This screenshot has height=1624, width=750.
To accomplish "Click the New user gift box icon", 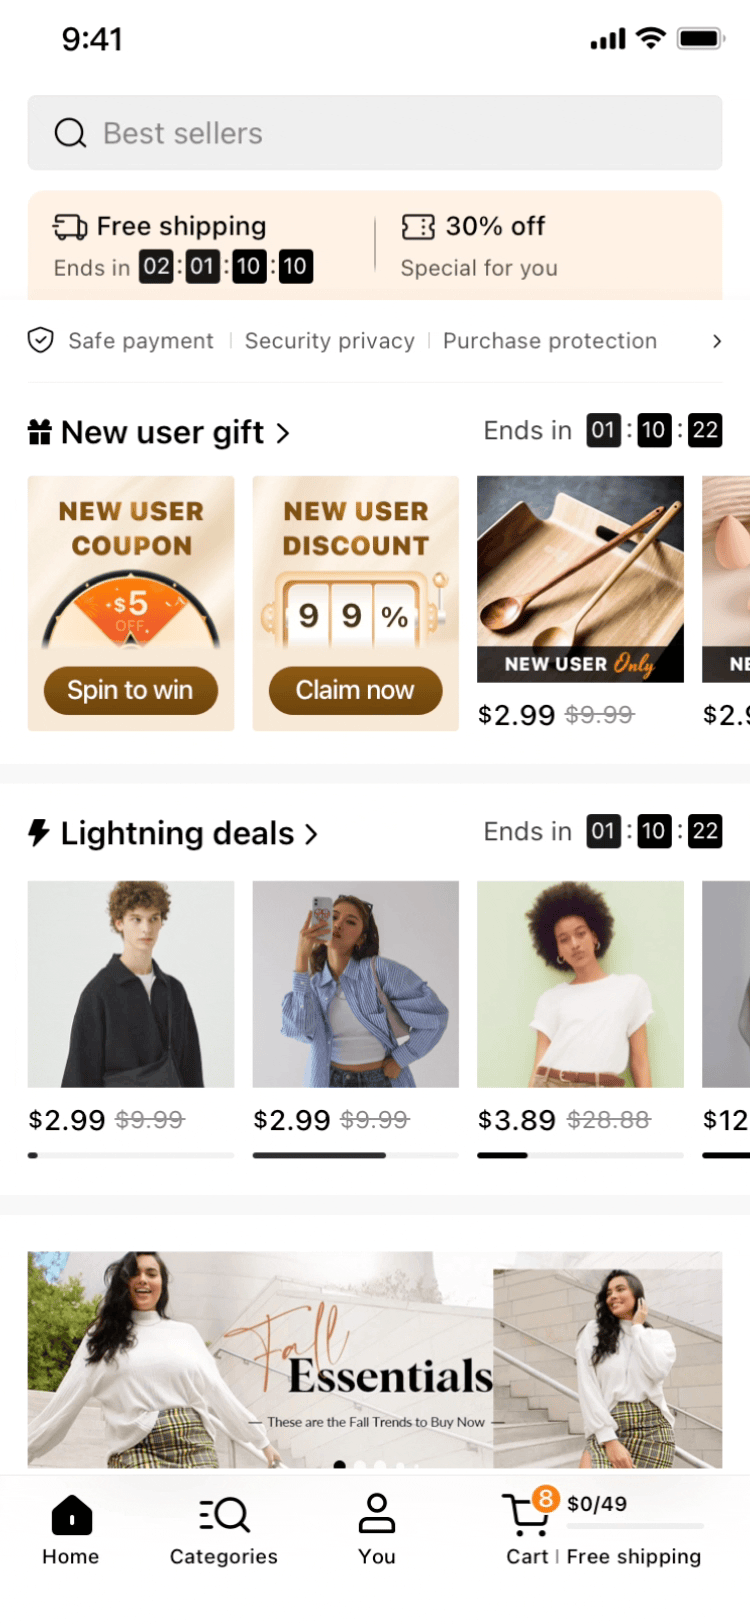I will [x=40, y=432].
